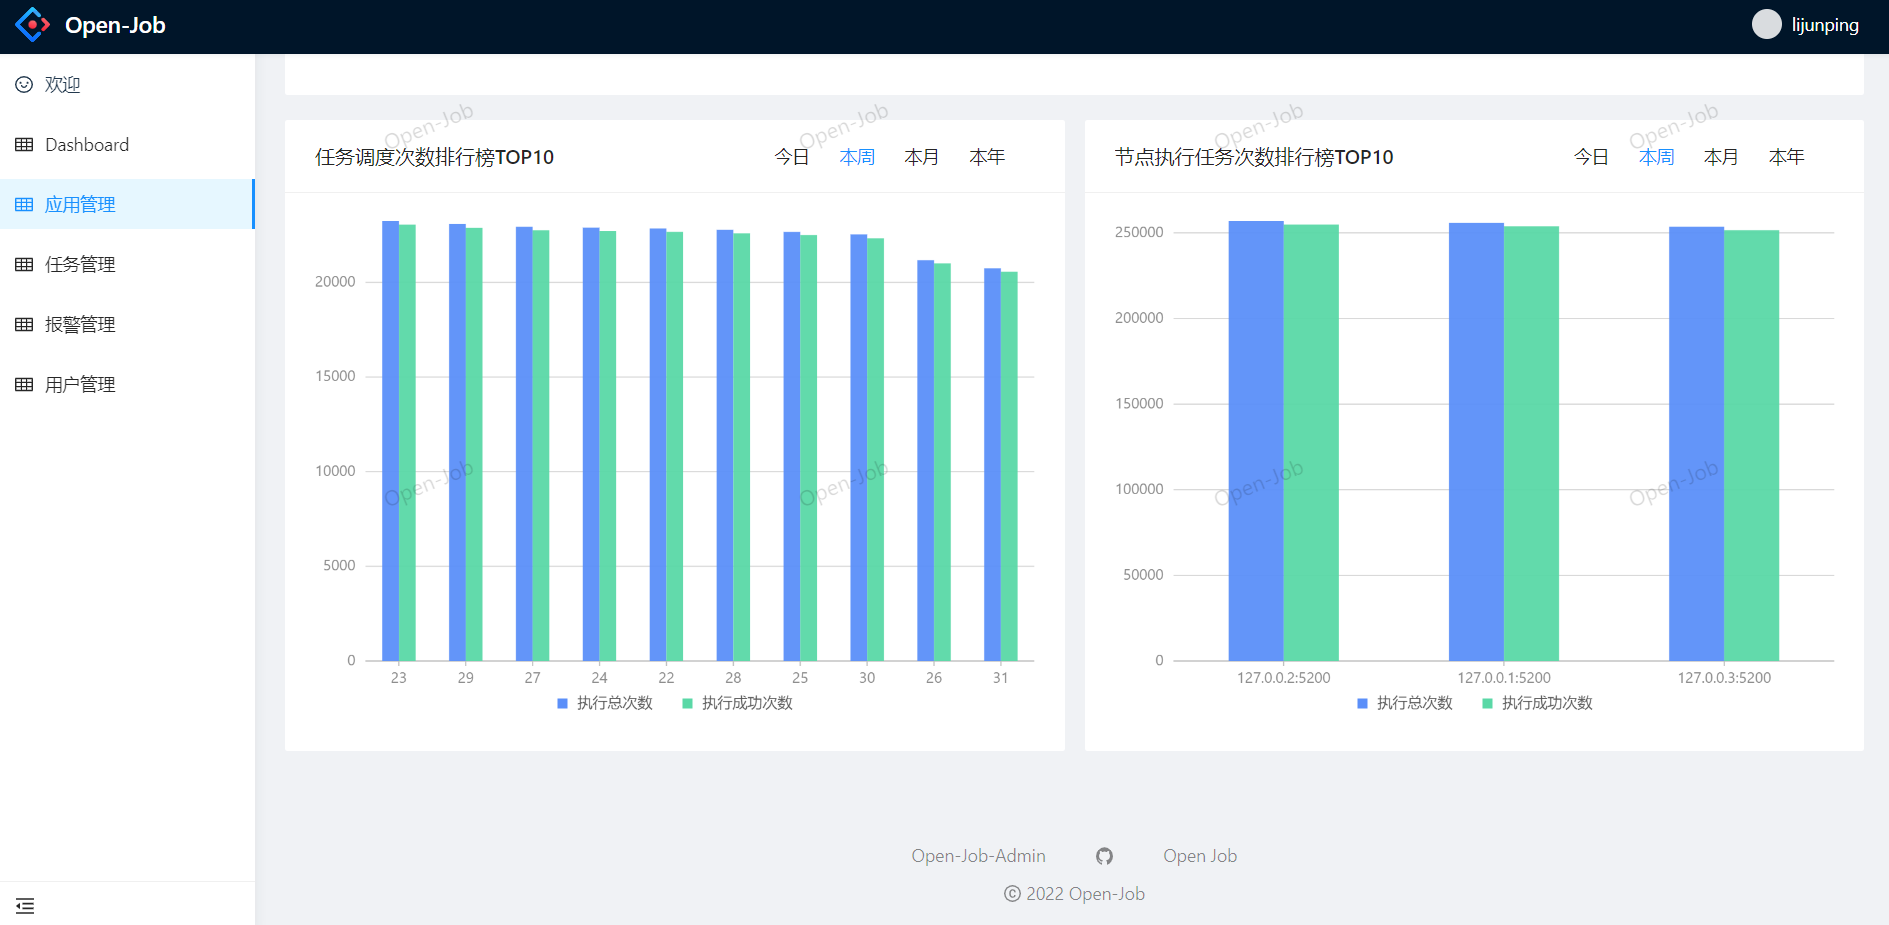Click the 20000 y-axis label
The height and width of the screenshot is (925, 1889).
pyautogui.click(x=335, y=282)
